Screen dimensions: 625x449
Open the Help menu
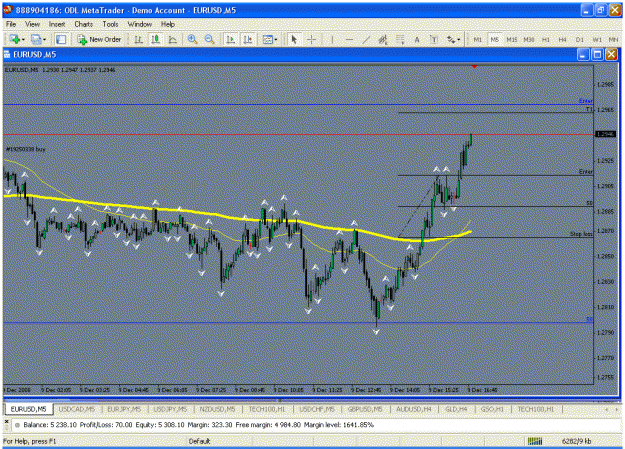click(x=168, y=24)
